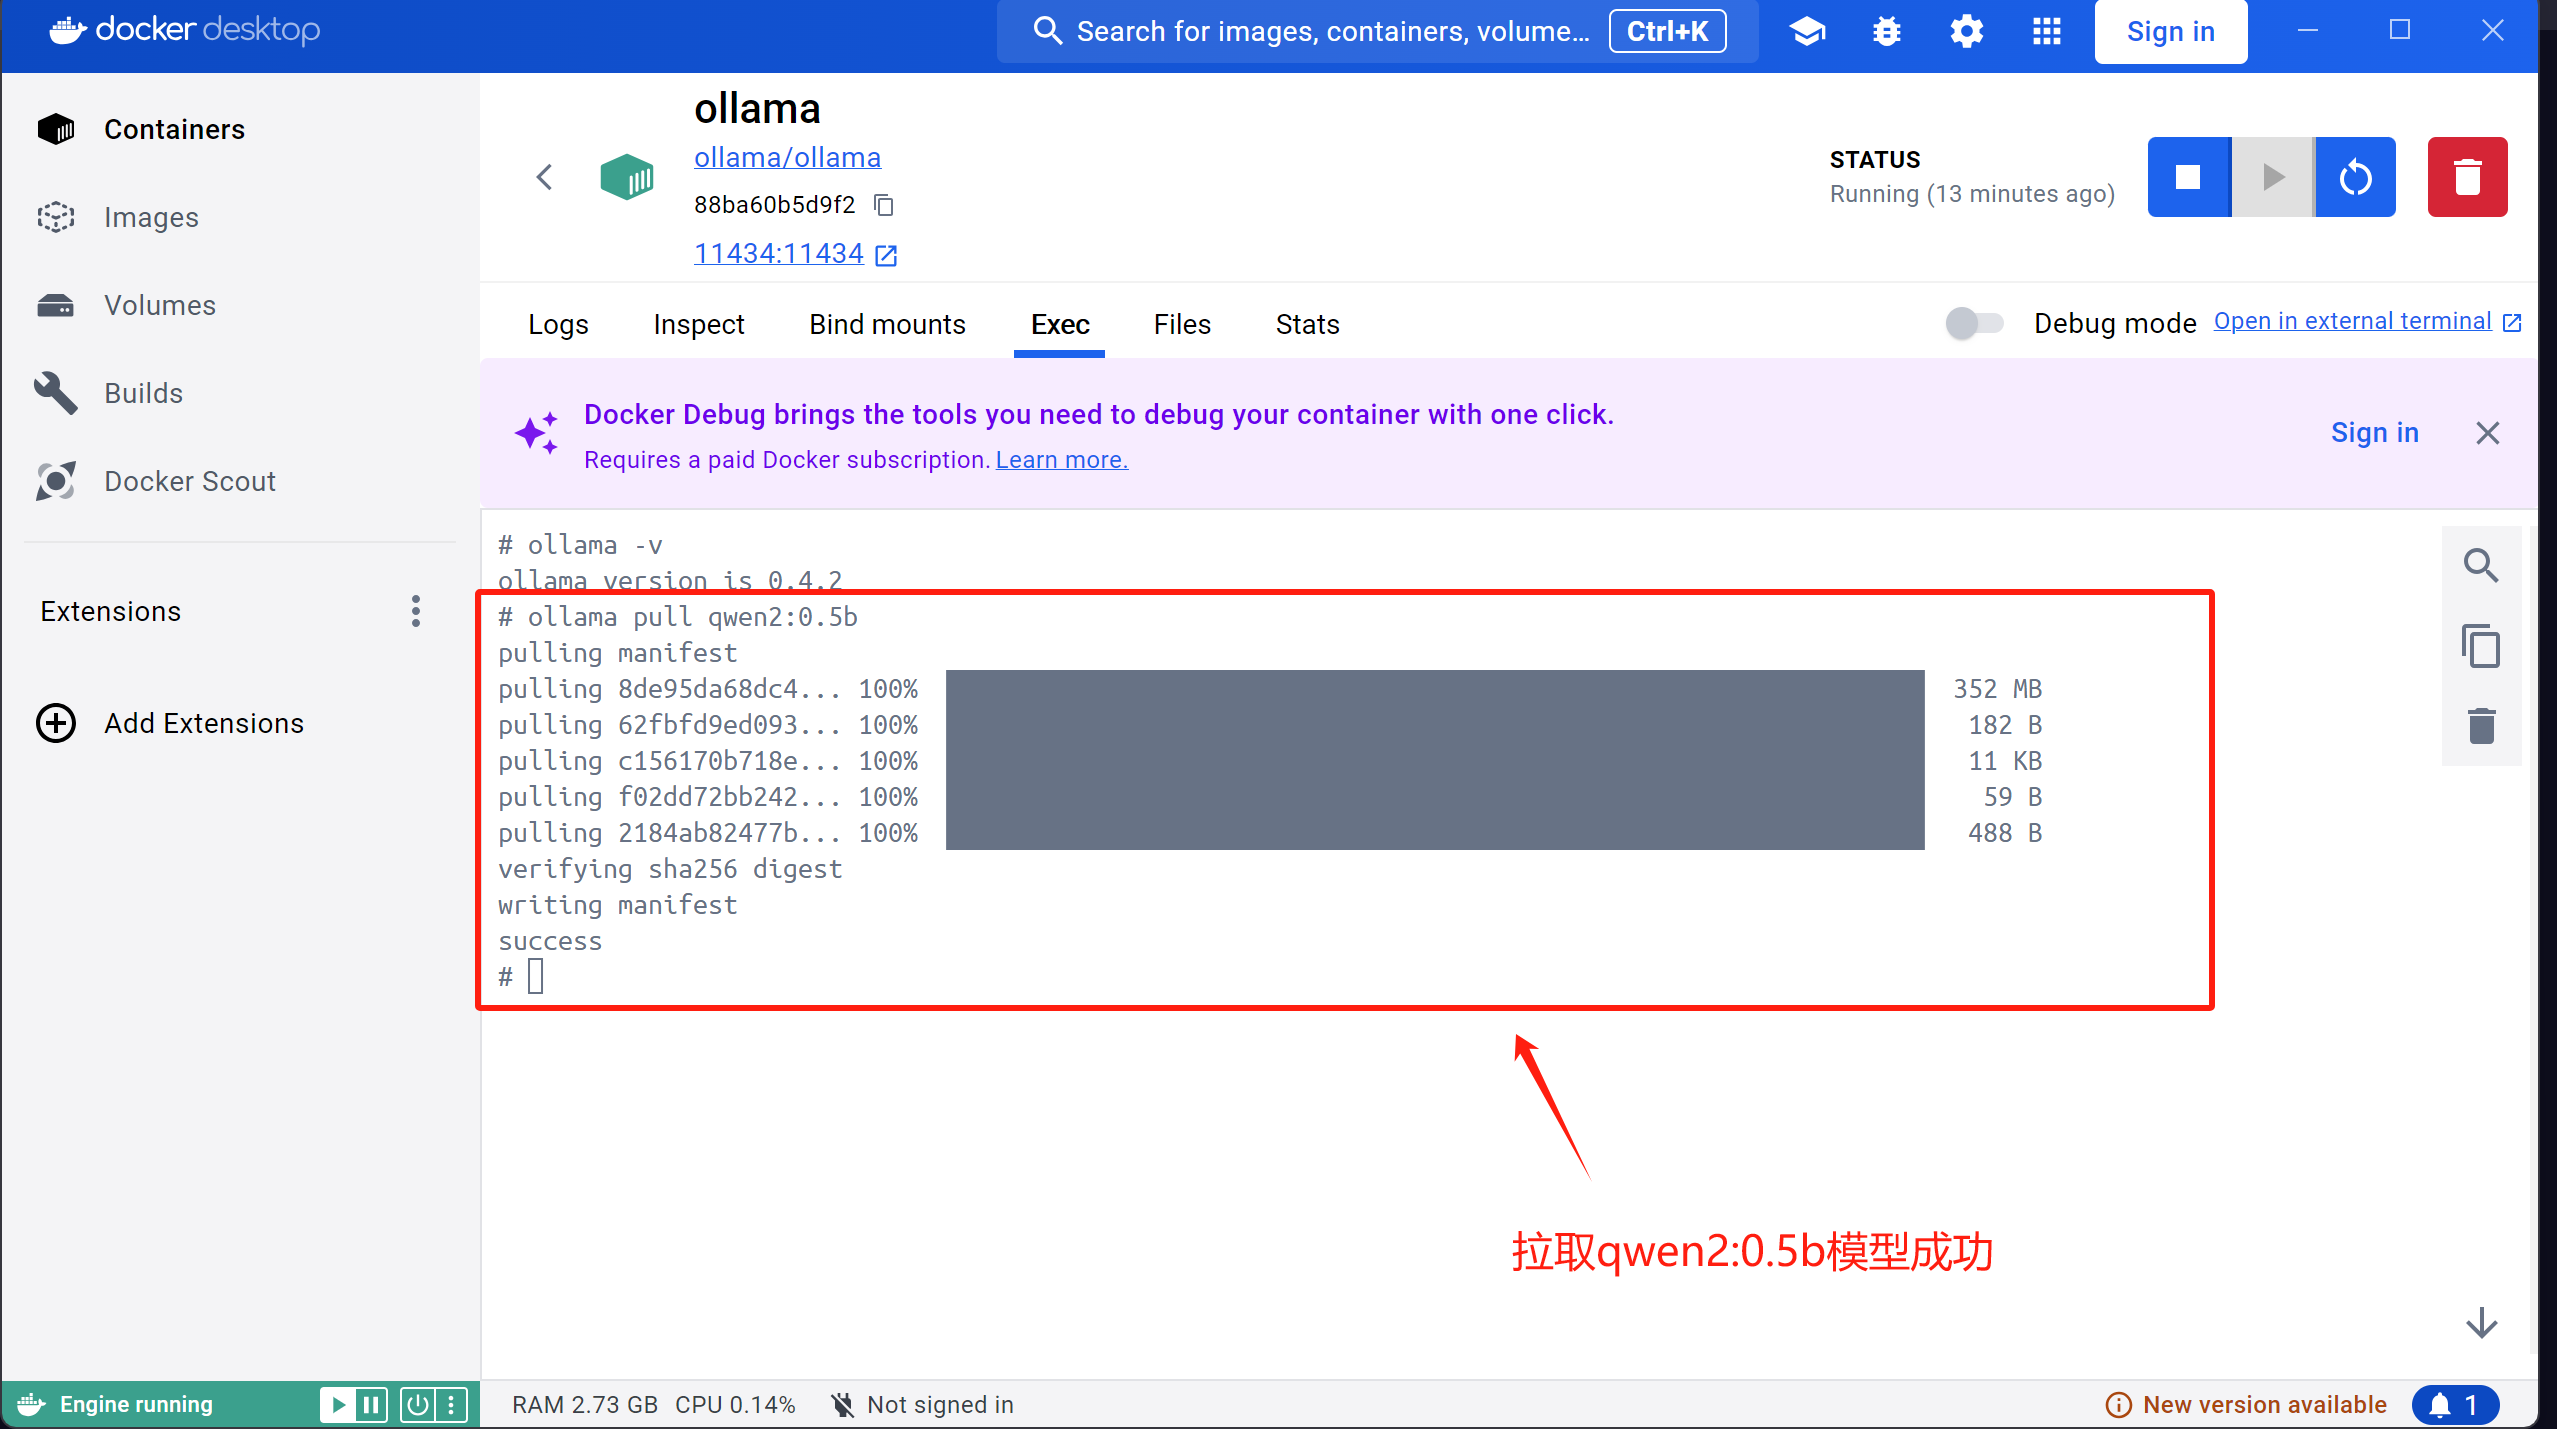Switch to the Stats tab
The image size is (2557, 1429).
point(1307,324)
